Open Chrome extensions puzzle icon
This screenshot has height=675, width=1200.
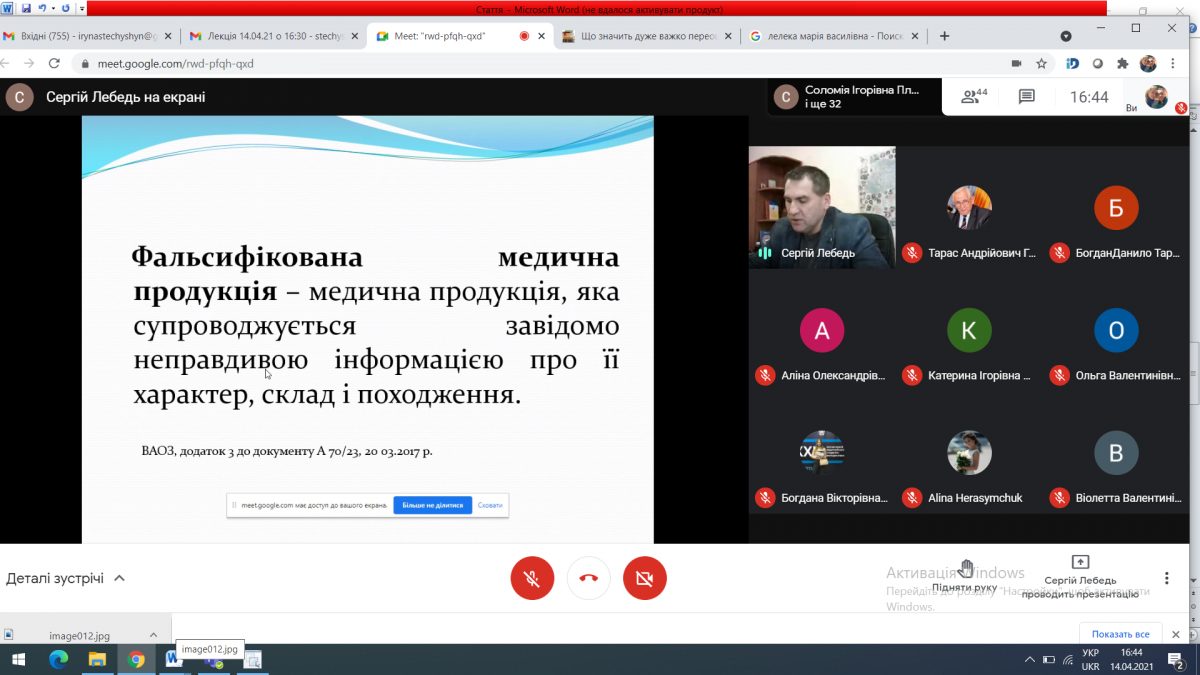click(x=1123, y=63)
